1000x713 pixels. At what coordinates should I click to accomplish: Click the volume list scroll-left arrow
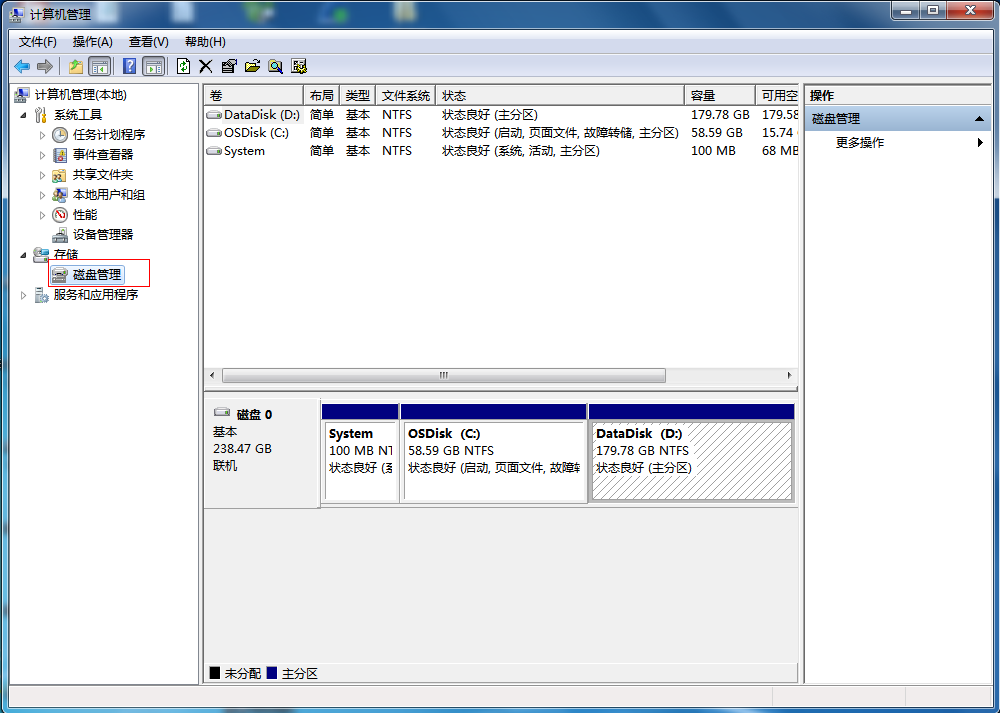(x=212, y=376)
